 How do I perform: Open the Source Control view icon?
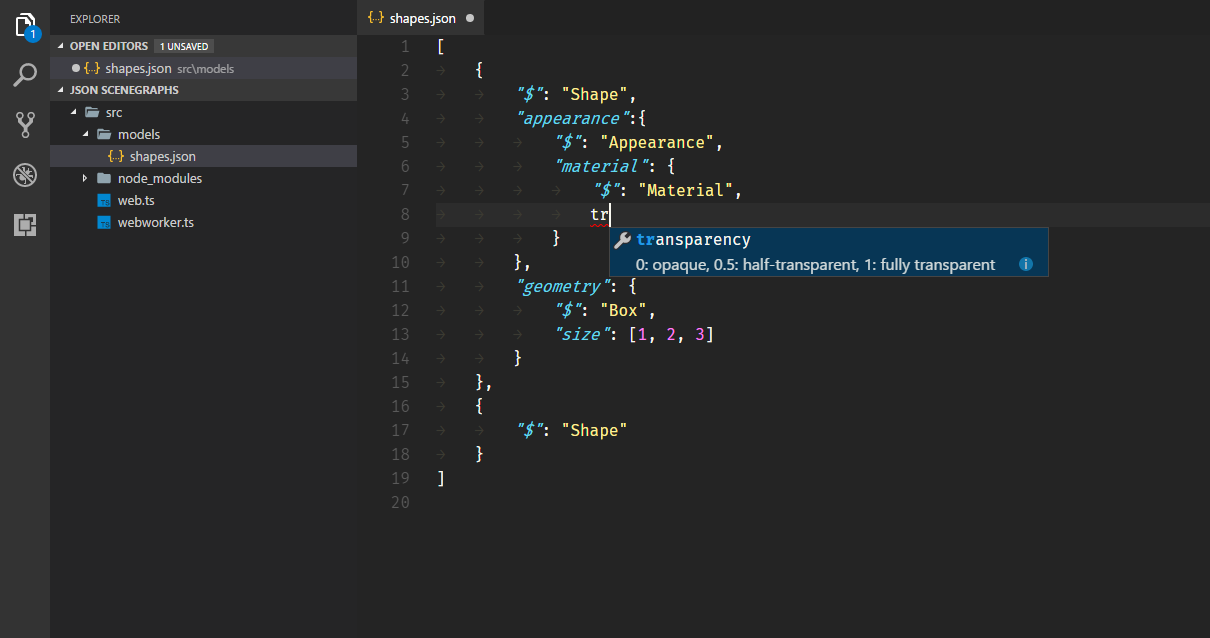coord(25,125)
